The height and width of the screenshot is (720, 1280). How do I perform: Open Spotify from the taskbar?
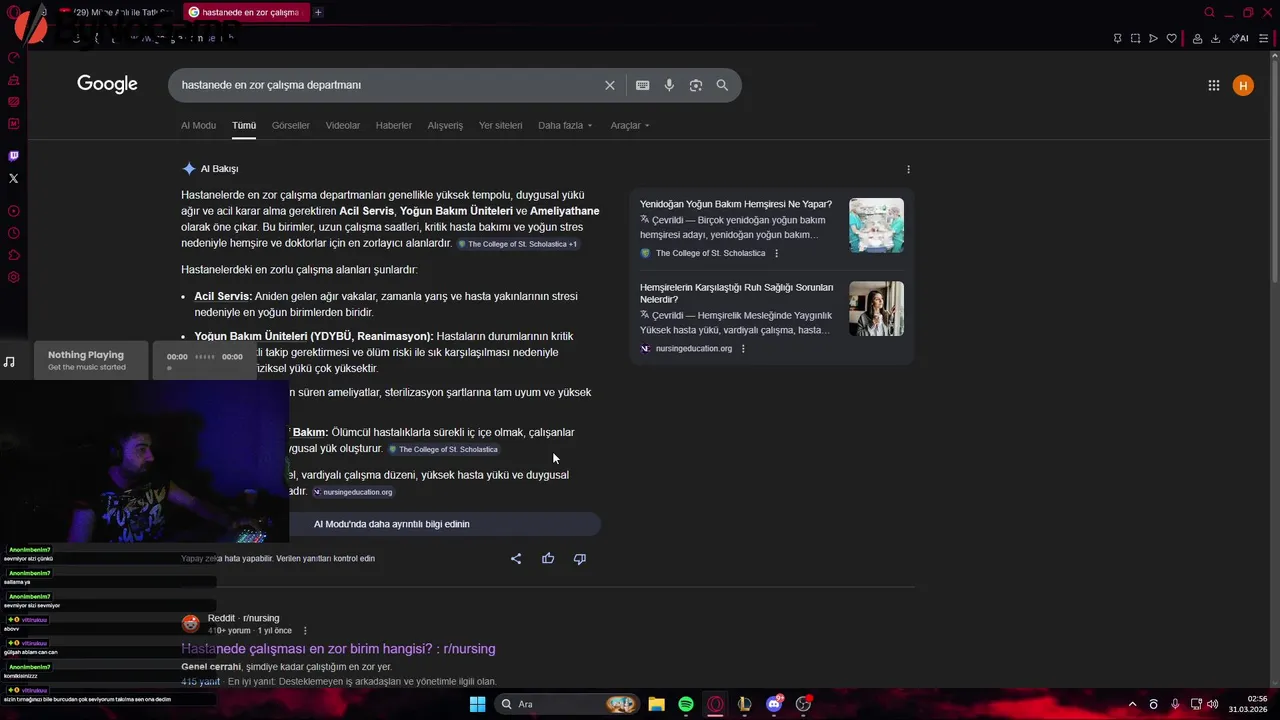(686, 704)
